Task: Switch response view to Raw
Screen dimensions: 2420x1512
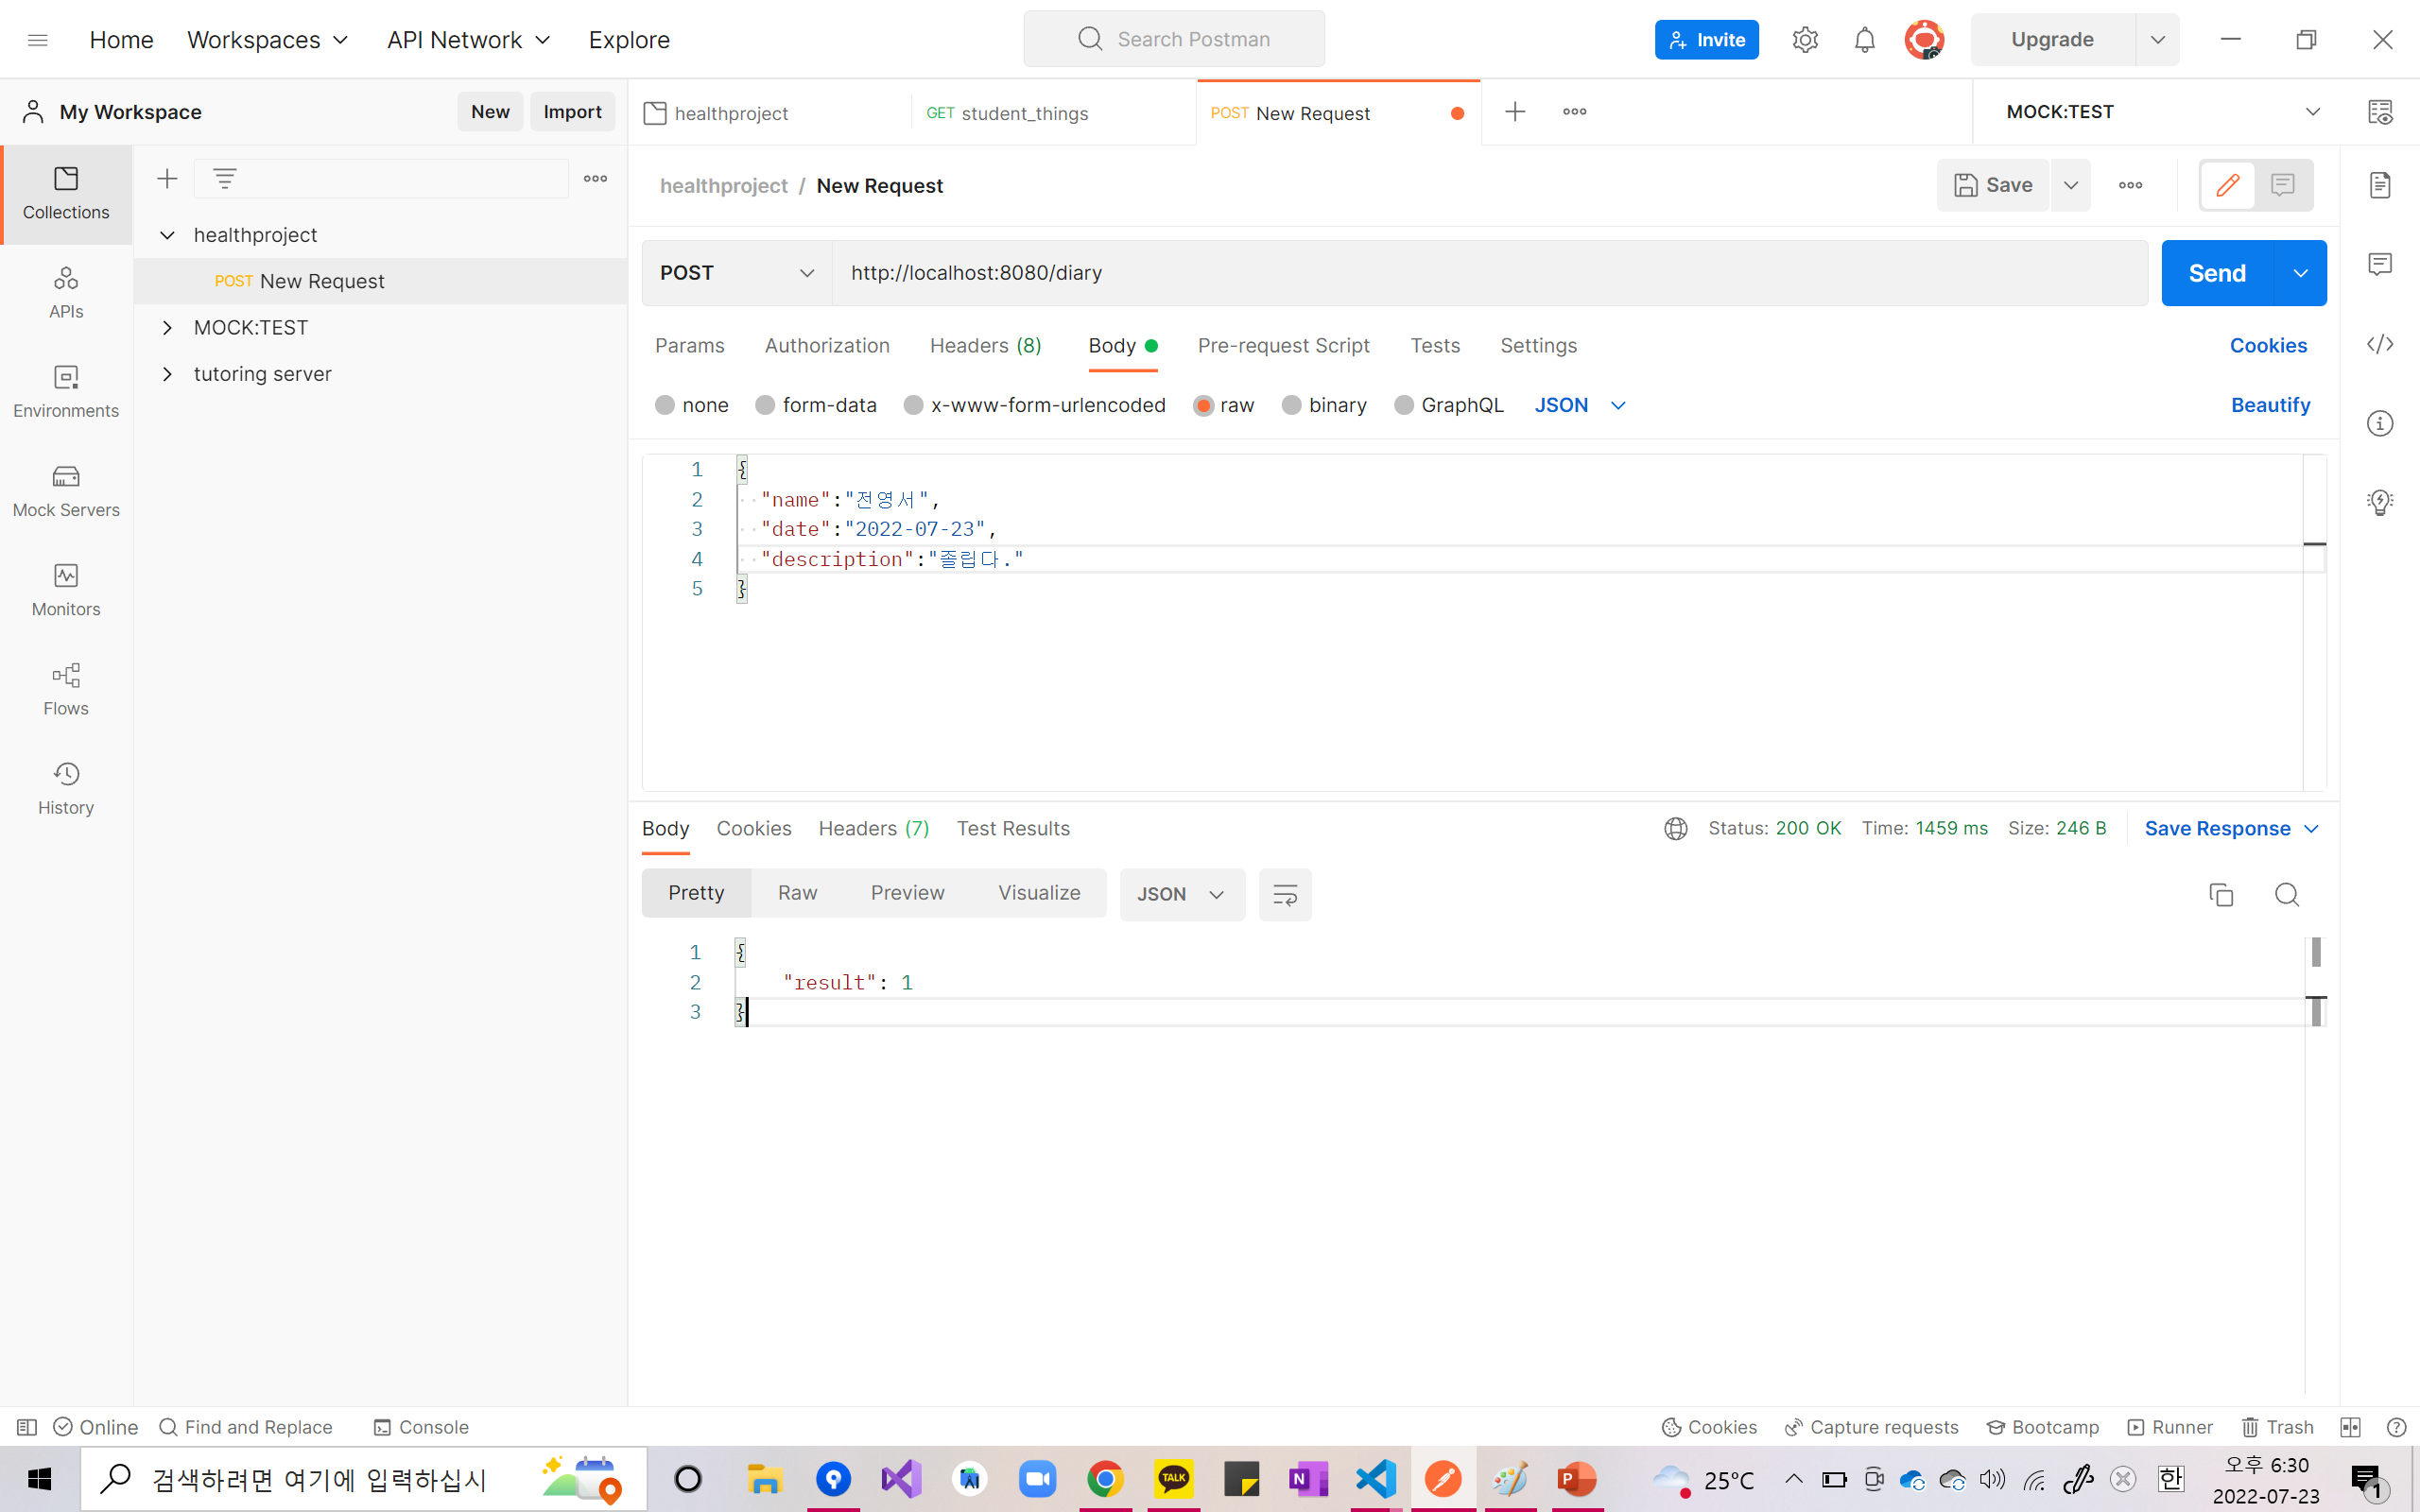Action: click(797, 893)
